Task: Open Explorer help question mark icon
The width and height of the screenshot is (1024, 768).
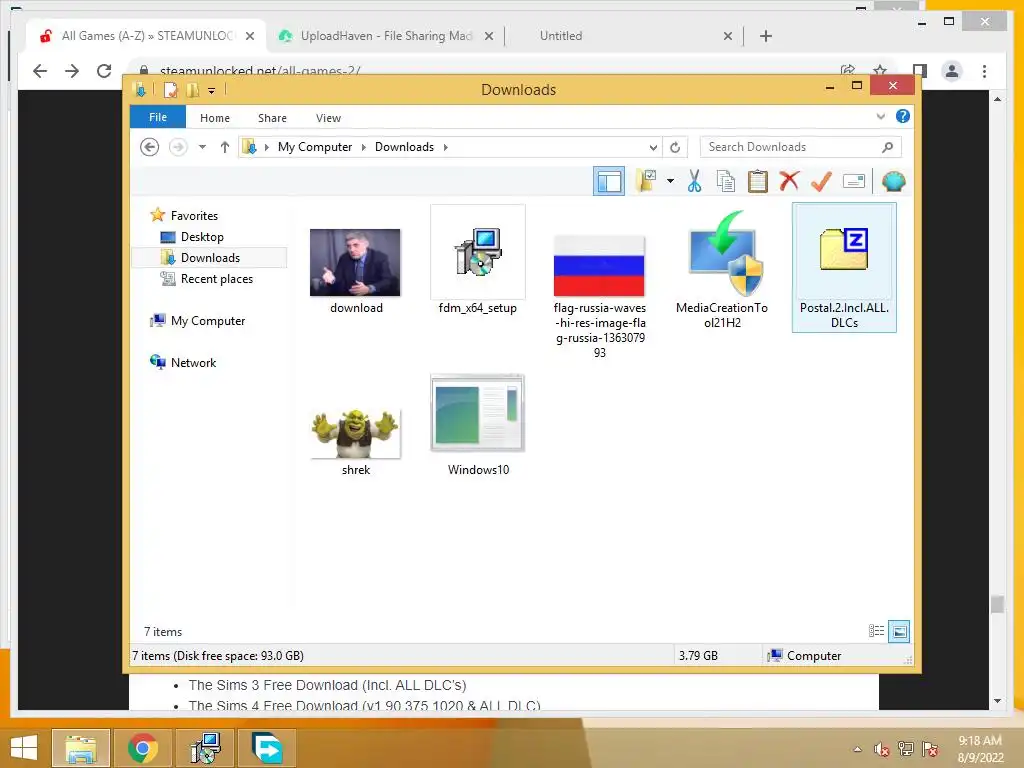Action: (x=903, y=116)
